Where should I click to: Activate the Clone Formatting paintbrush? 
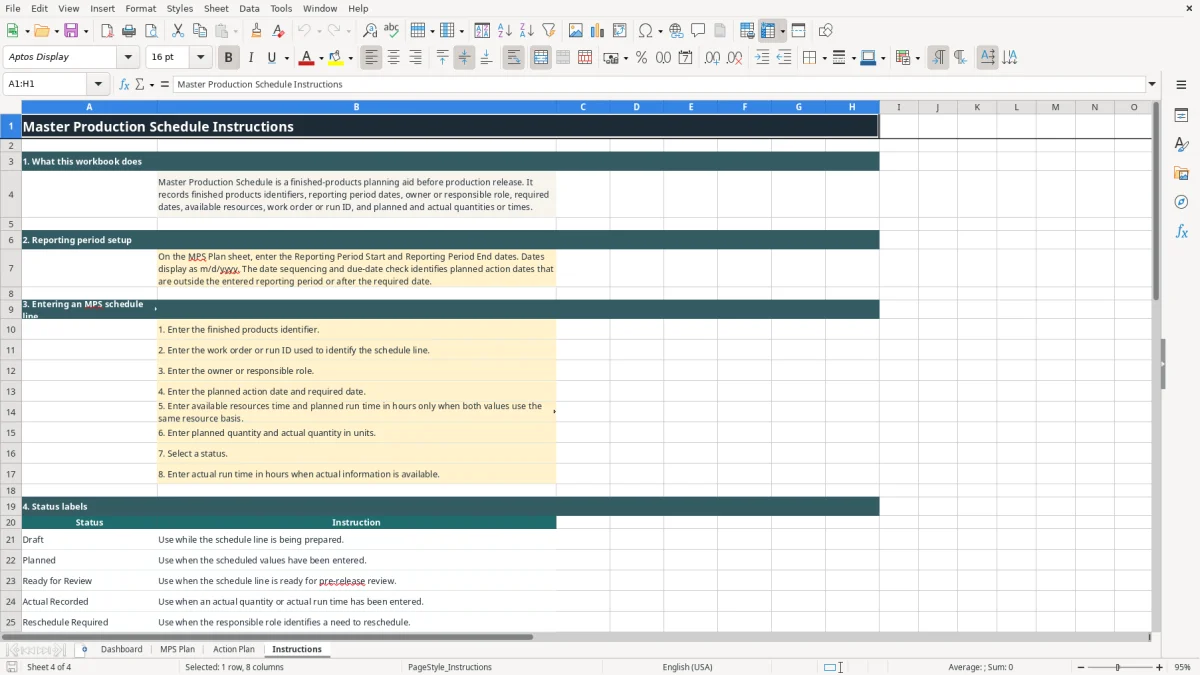[x=257, y=31]
